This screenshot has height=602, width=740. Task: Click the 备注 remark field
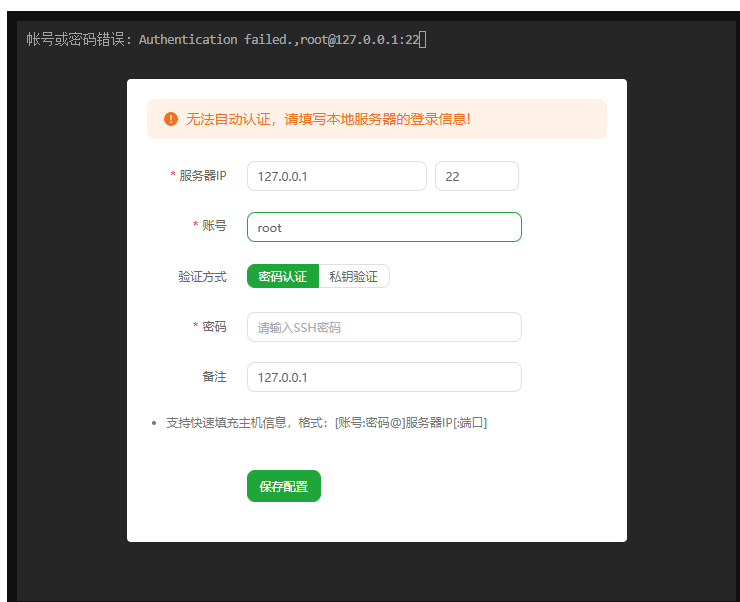pyautogui.click(x=384, y=377)
